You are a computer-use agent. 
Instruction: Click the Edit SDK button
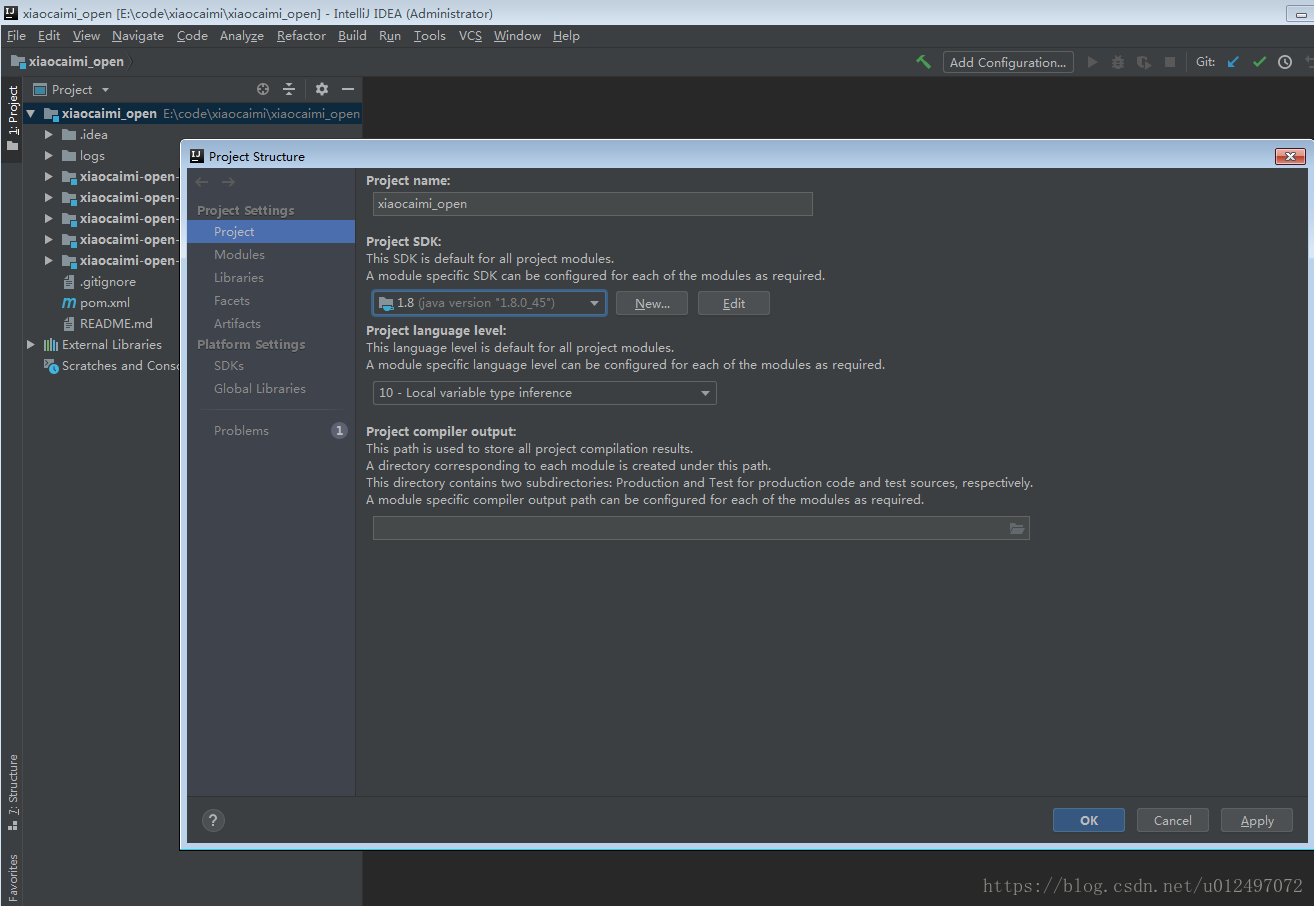coord(734,303)
